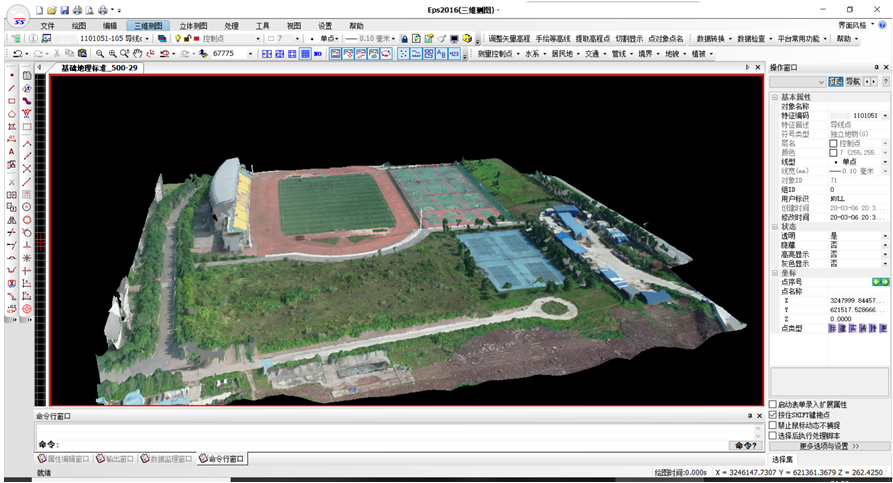Enable 选择后执行处理脚本 checkbox

(773, 435)
